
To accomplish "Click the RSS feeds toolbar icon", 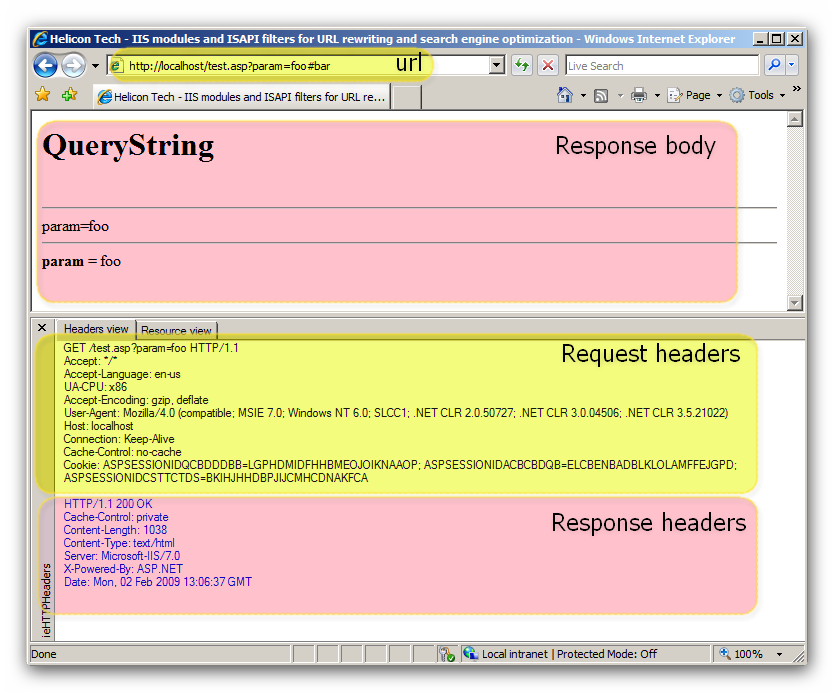I will tap(601, 95).
